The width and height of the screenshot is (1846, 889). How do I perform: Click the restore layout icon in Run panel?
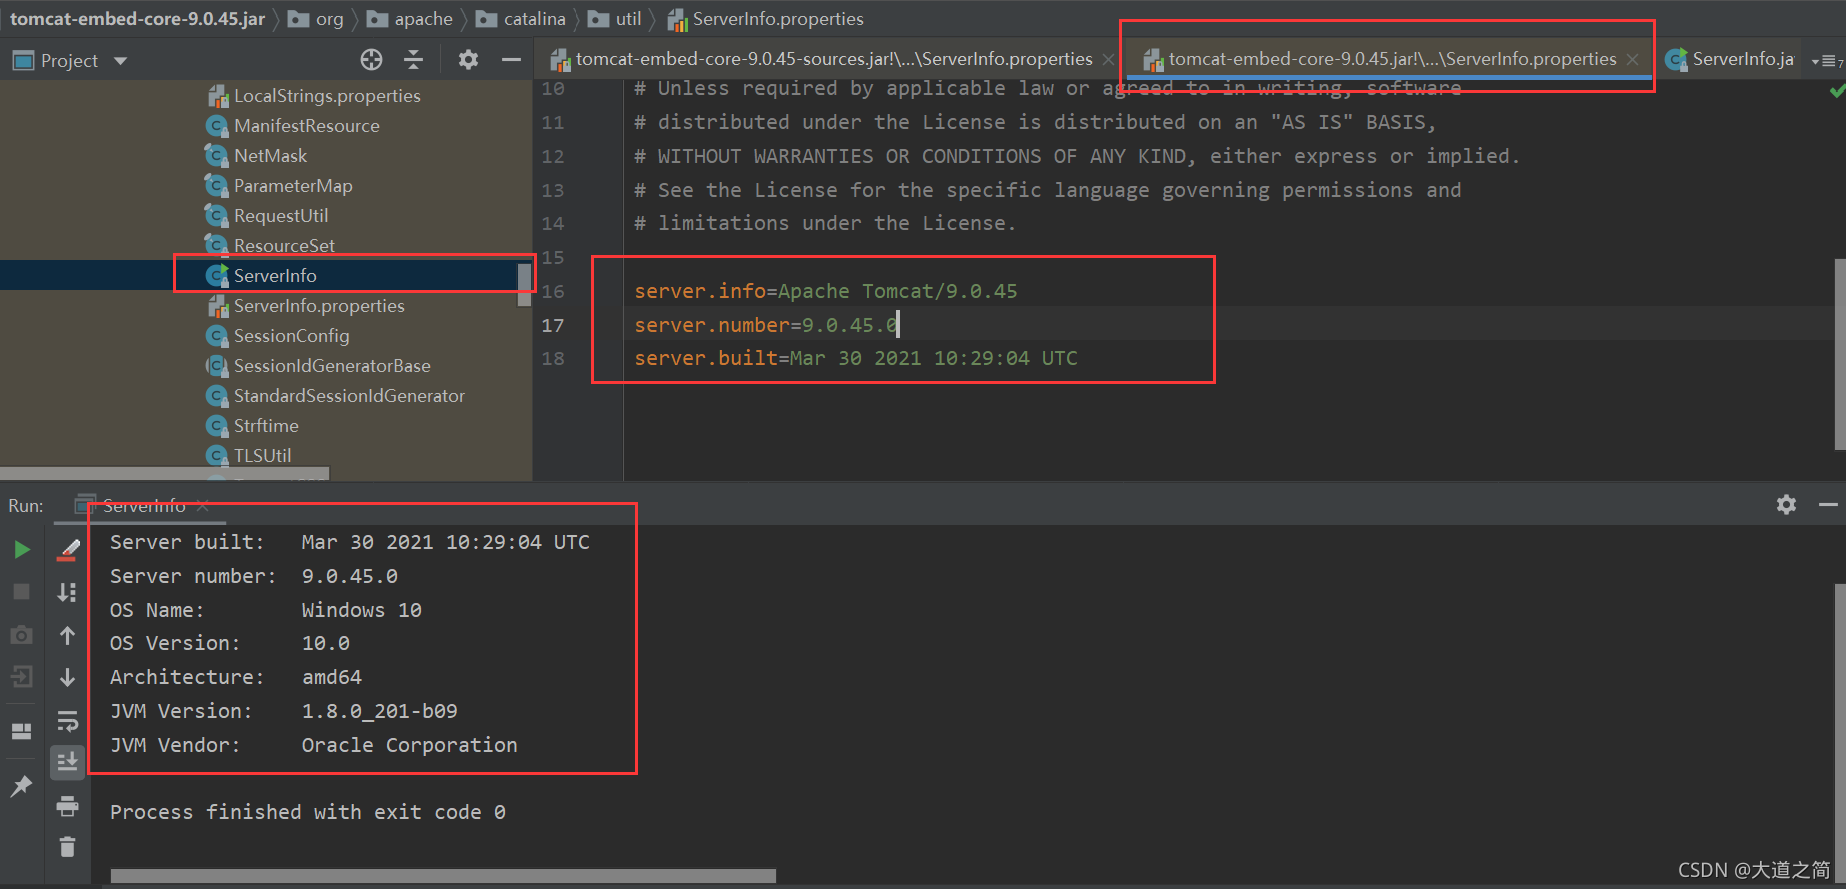[21, 731]
